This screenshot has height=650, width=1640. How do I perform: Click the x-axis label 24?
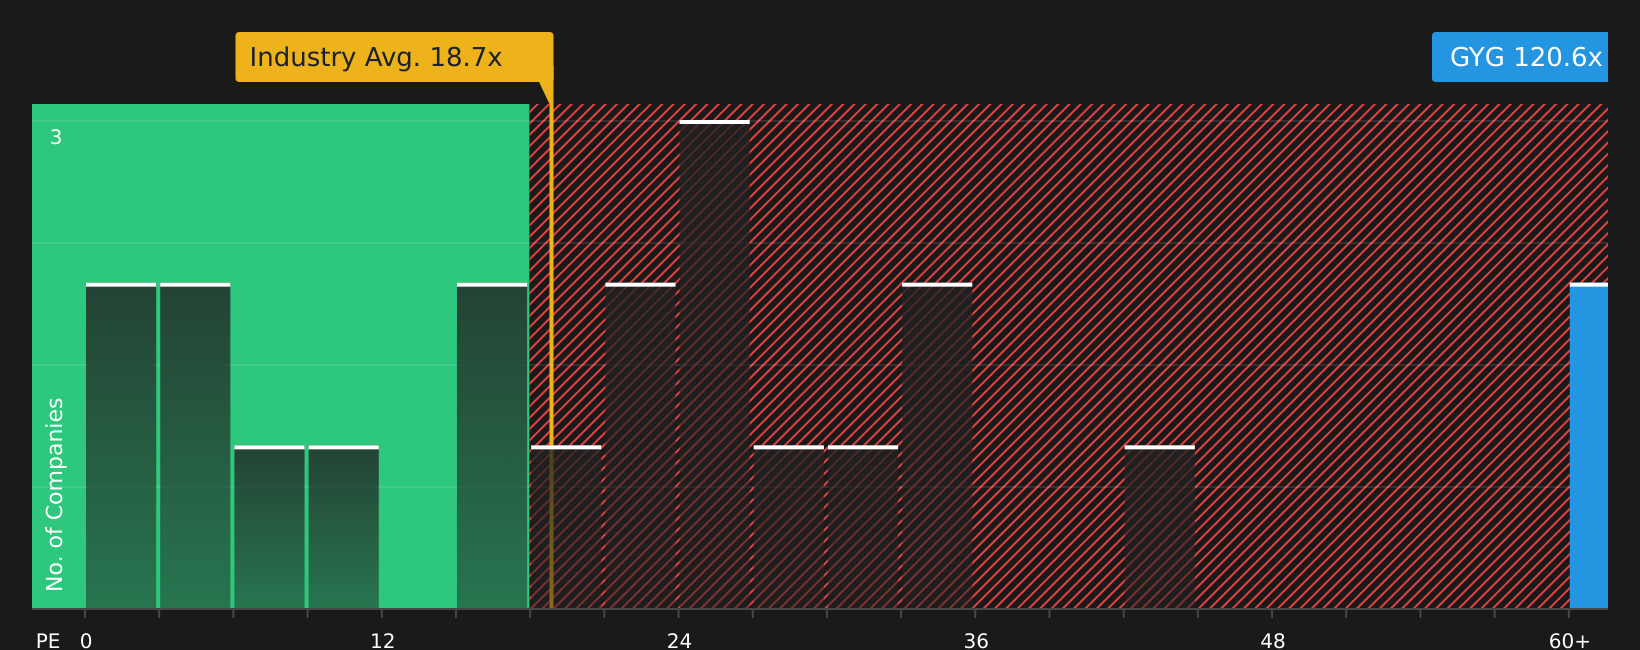click(x=680, y=641)
